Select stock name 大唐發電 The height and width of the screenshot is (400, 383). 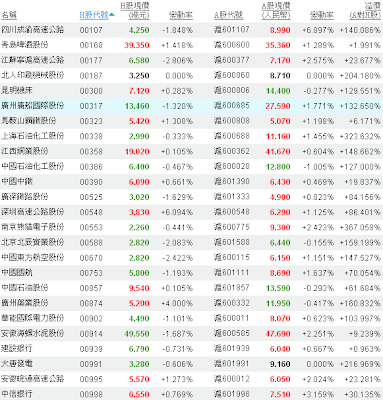[x=17, y=363]
